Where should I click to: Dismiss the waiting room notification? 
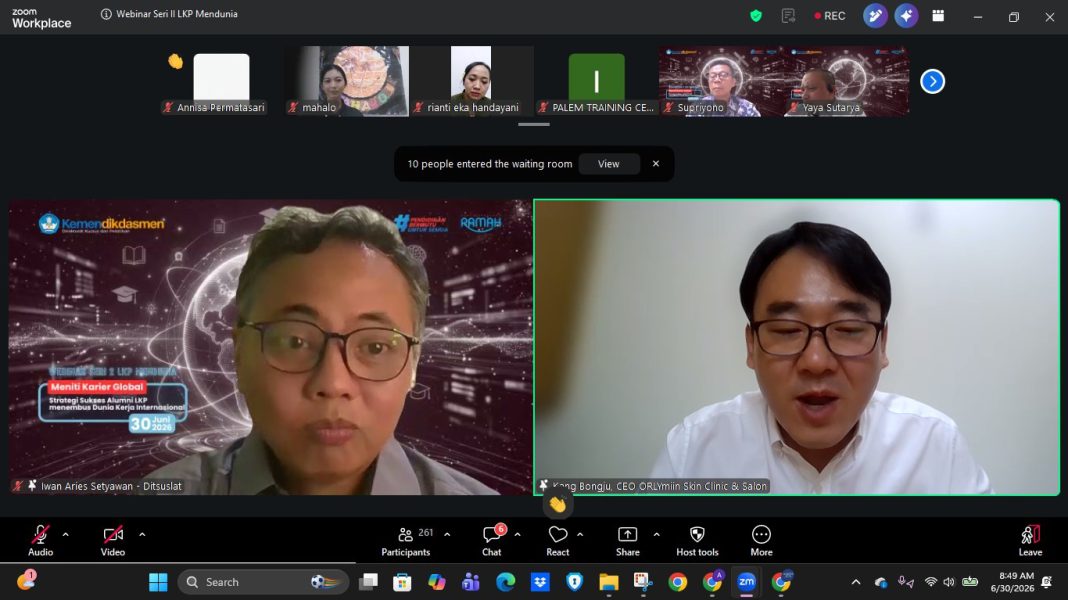point(656,164)
